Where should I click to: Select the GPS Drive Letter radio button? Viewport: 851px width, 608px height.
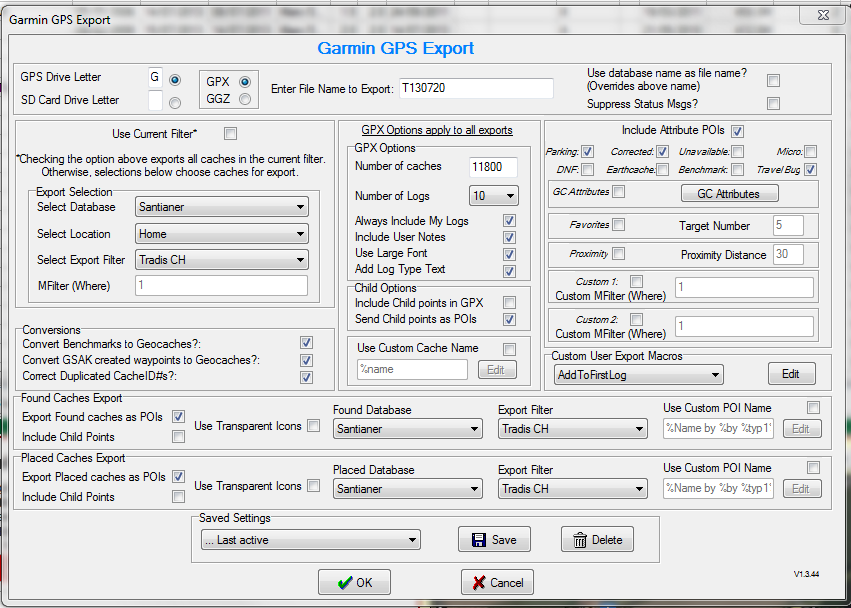[x=175, y=80]
